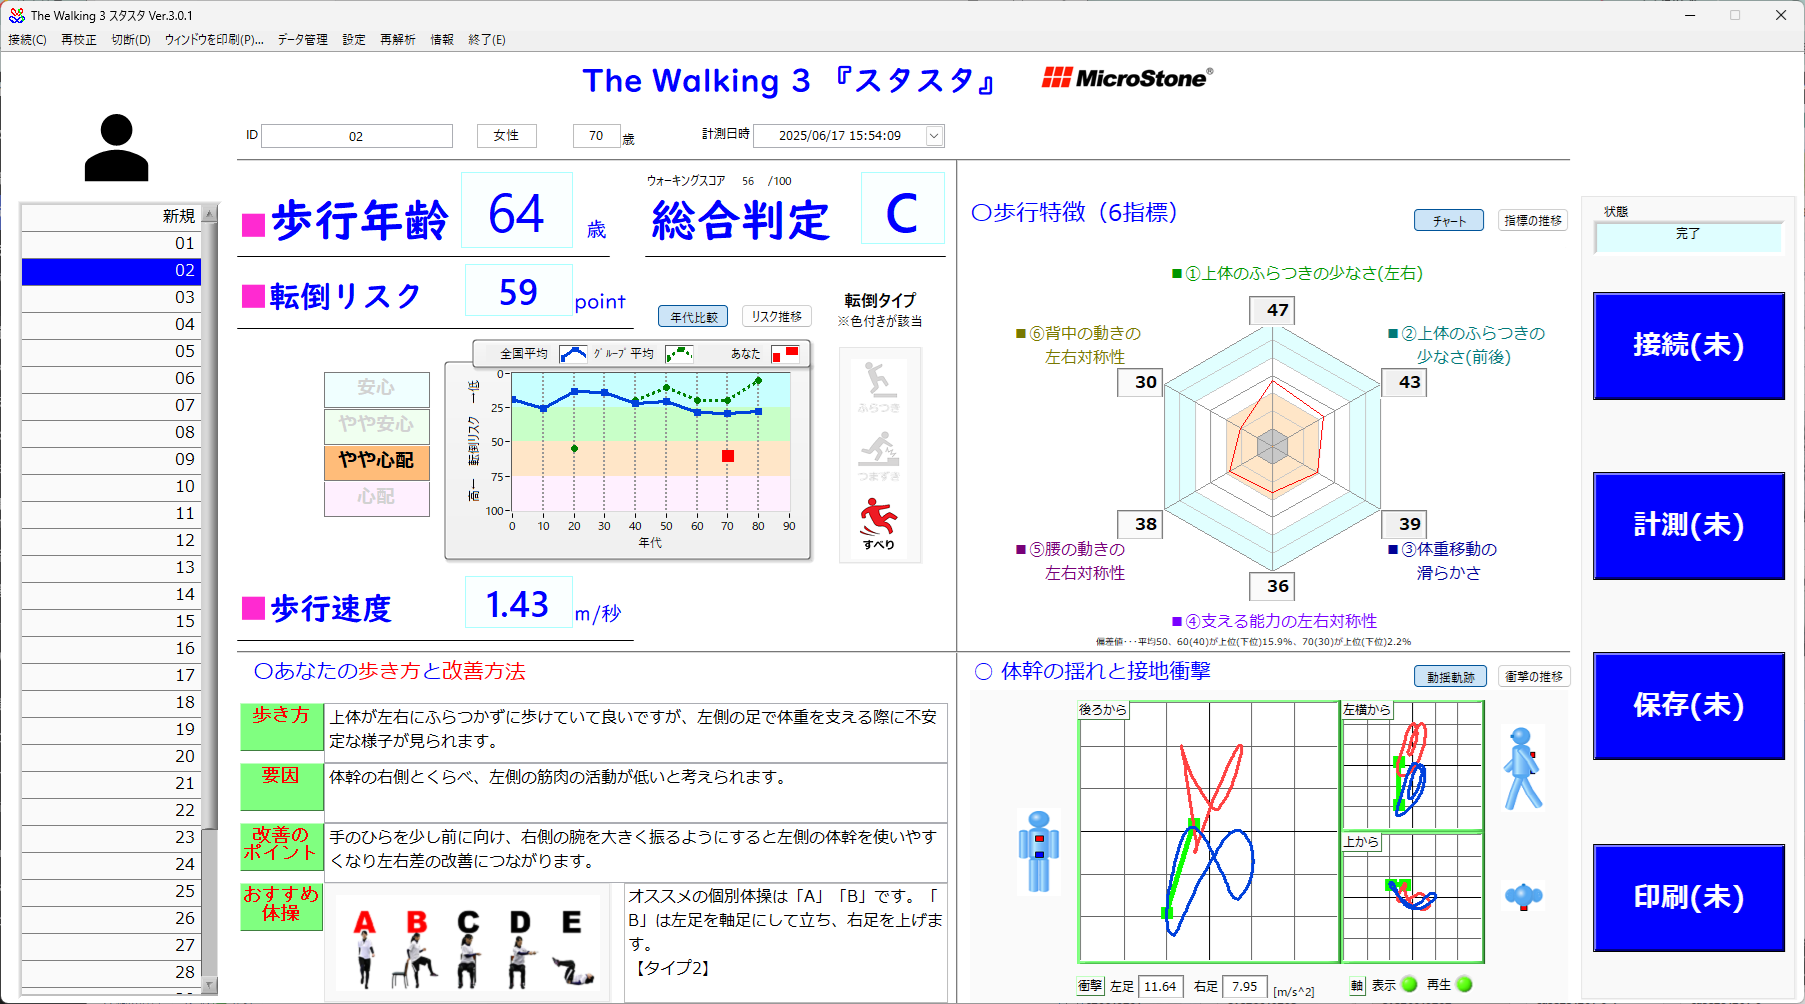Select the 新規 entry in ID list
This screenshot has height=1004, width=1805.
[x=111, y=216]
